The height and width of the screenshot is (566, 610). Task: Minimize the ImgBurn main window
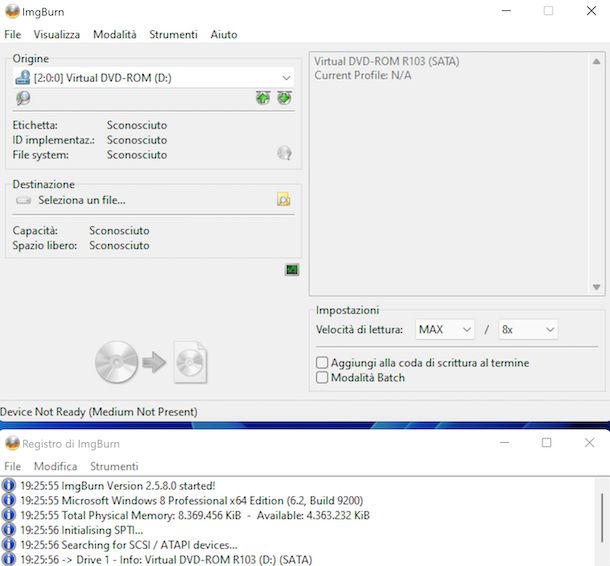pyautogui.click(x=506, y=11)
